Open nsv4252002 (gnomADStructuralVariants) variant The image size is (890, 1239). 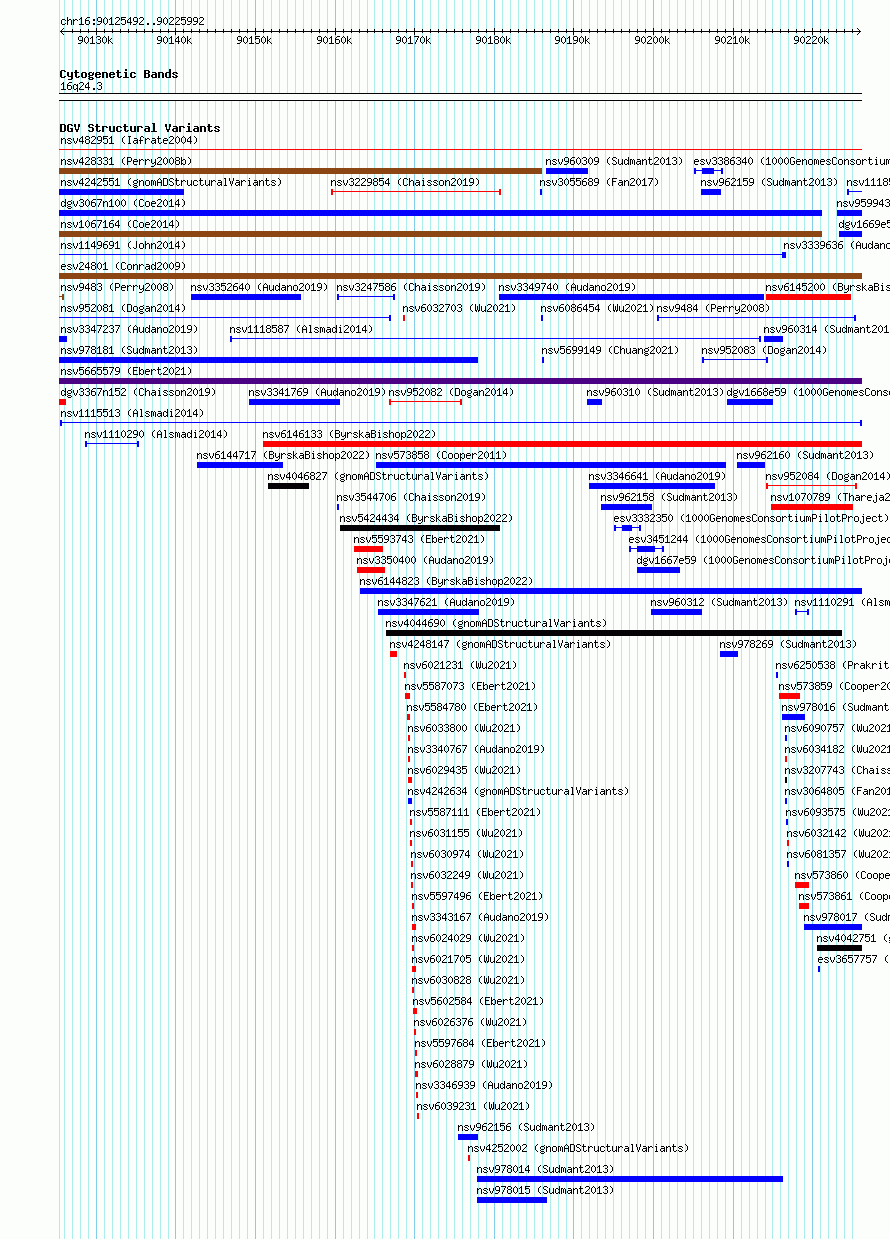tap(578, 1148)
